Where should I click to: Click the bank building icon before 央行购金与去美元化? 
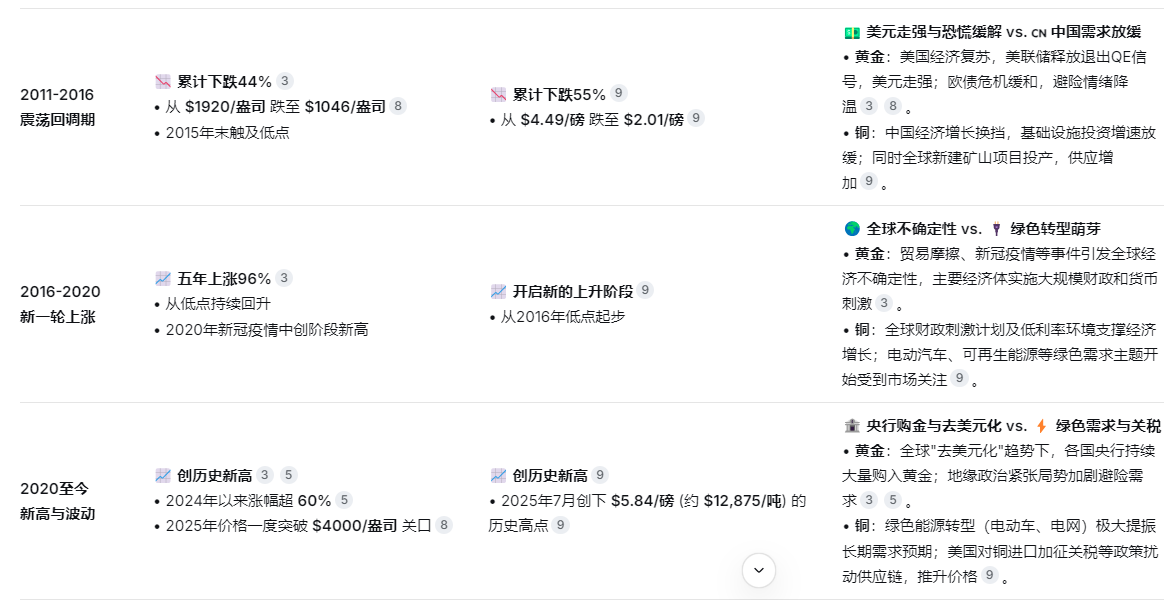point(852,426)
